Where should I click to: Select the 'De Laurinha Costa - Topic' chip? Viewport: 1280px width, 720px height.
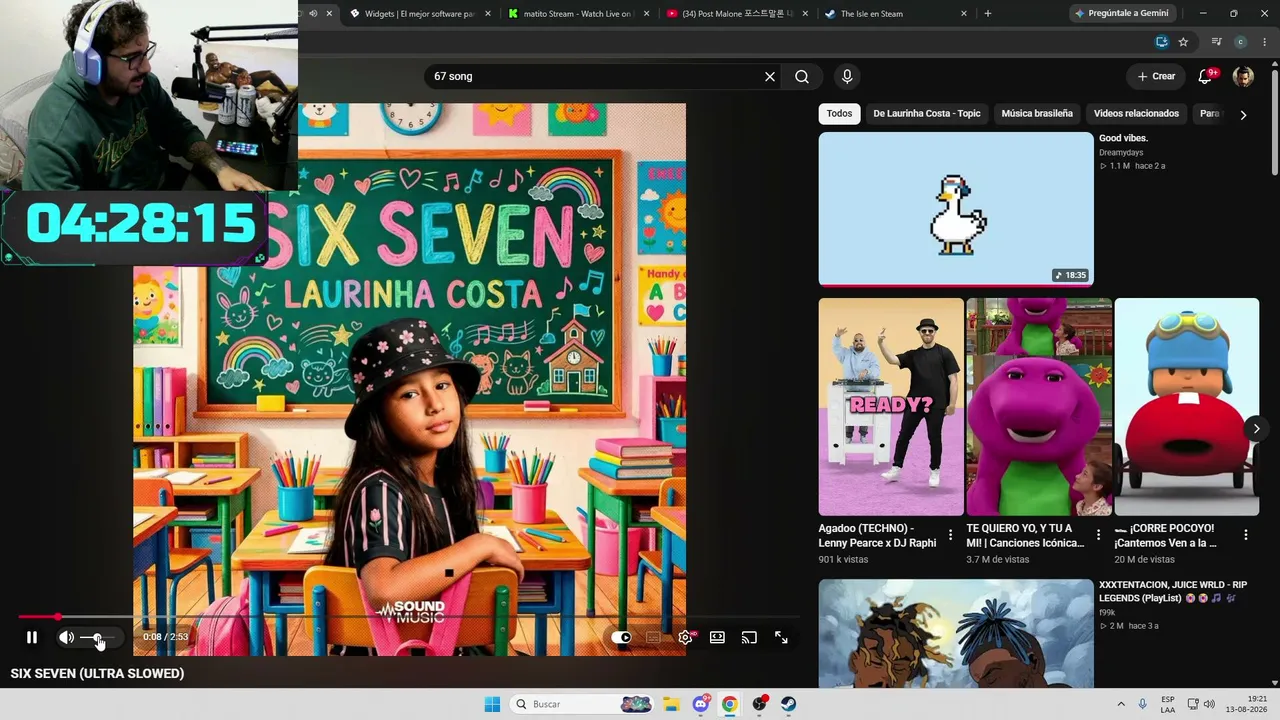[x=927, y=113]
